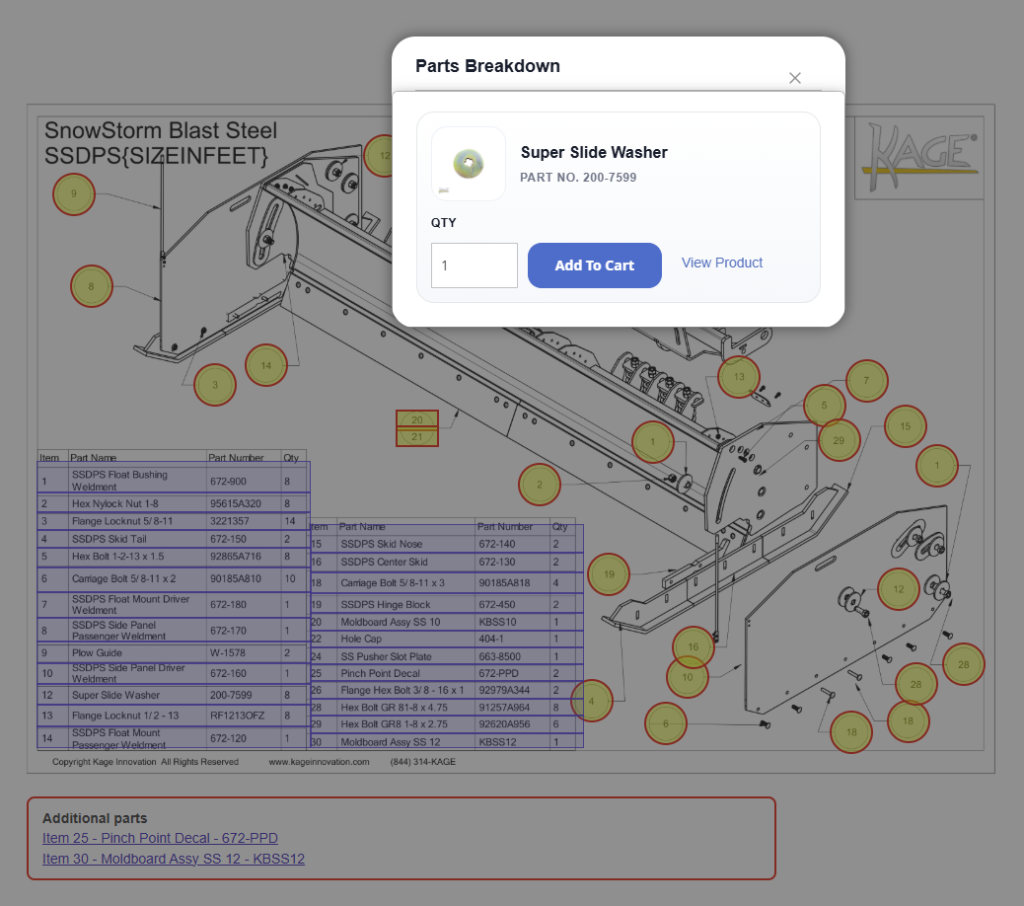Click hotspot marker 13 on the diagram
The width and height of the screenshot is (1024, 906).
tap(739, 377)
